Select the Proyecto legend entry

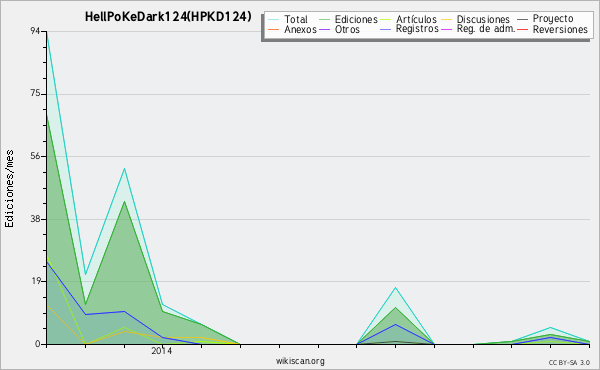553,19
